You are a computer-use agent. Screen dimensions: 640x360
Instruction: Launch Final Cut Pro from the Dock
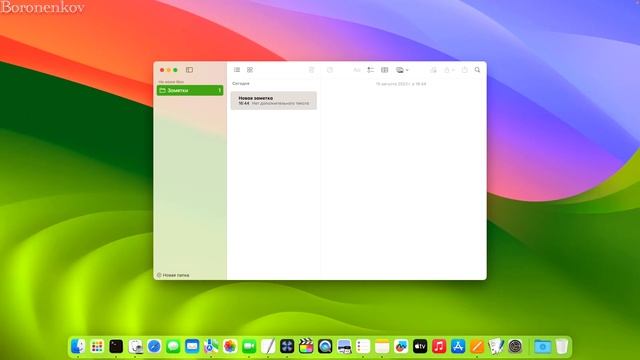tap(306, 346)
